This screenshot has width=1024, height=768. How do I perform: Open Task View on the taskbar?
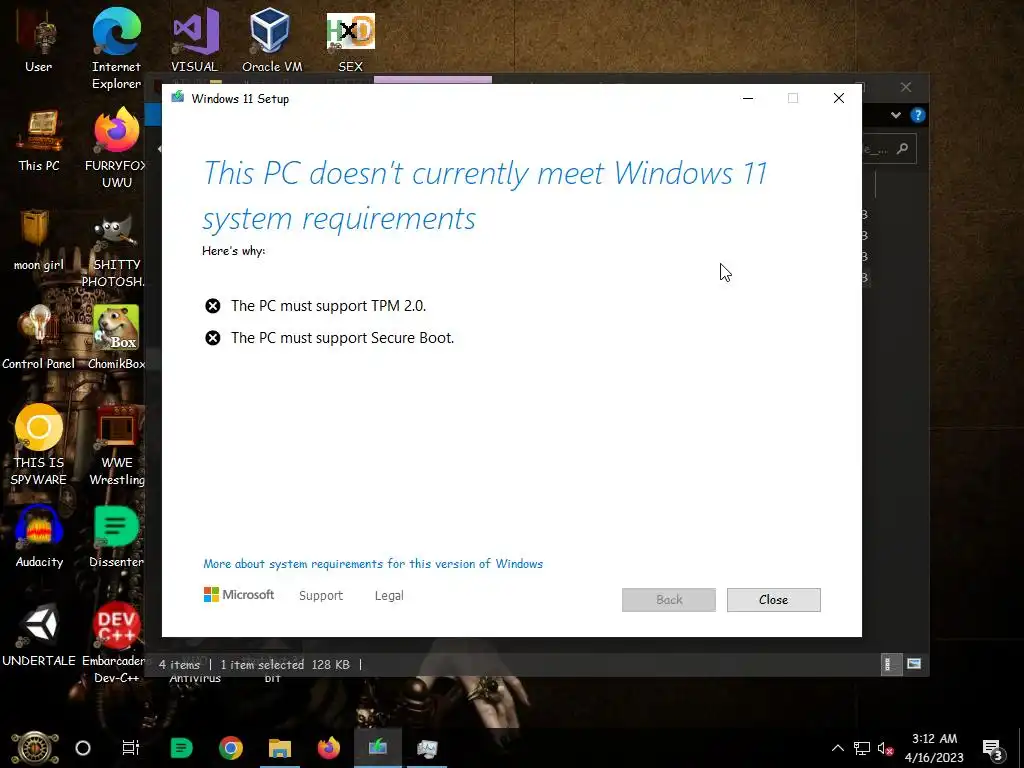(131, 748)
